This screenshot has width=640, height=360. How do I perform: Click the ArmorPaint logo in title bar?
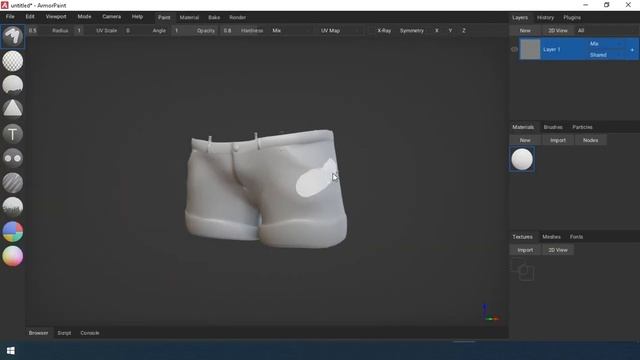[x=4, y=5]
